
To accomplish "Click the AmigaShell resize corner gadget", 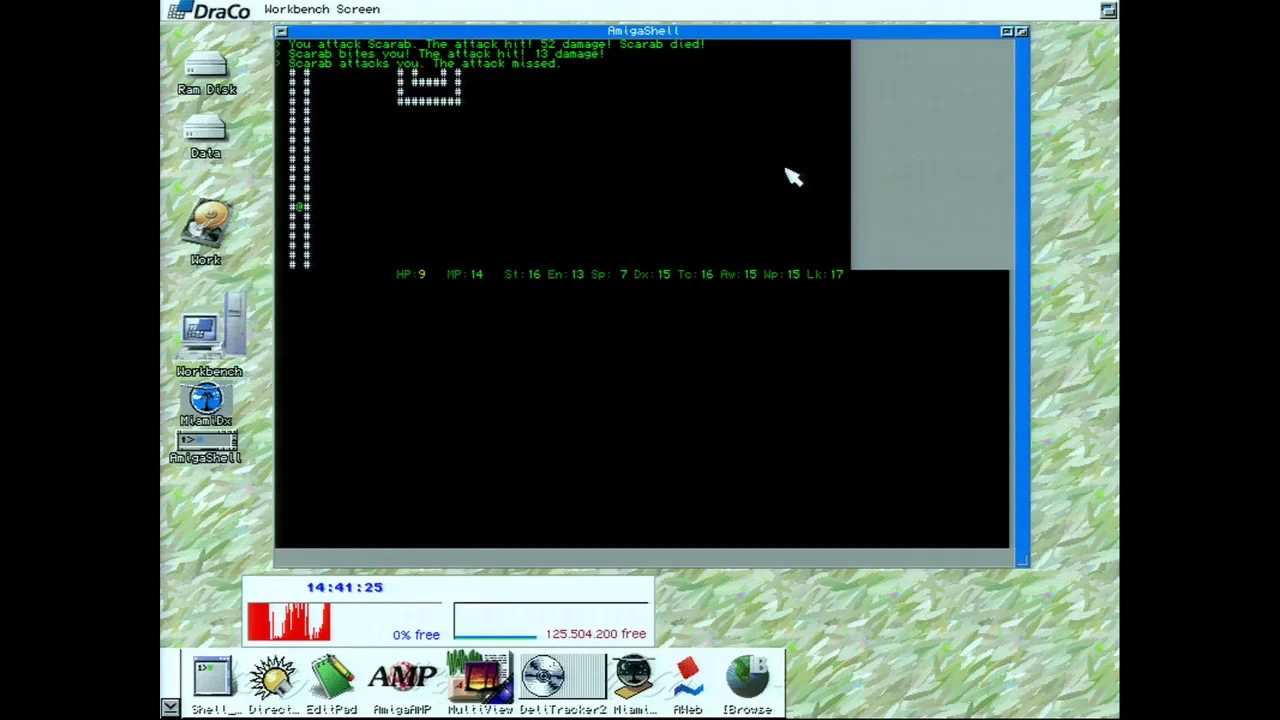I will pyautogui.click(x=1021, y=560).
